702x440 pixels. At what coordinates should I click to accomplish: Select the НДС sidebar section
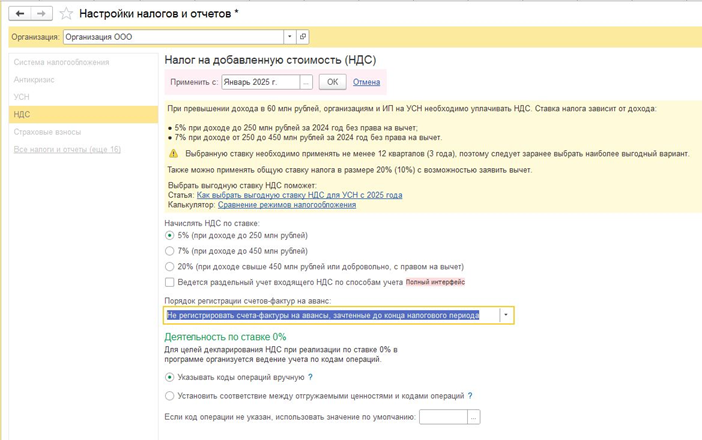[x=83, y=115]
